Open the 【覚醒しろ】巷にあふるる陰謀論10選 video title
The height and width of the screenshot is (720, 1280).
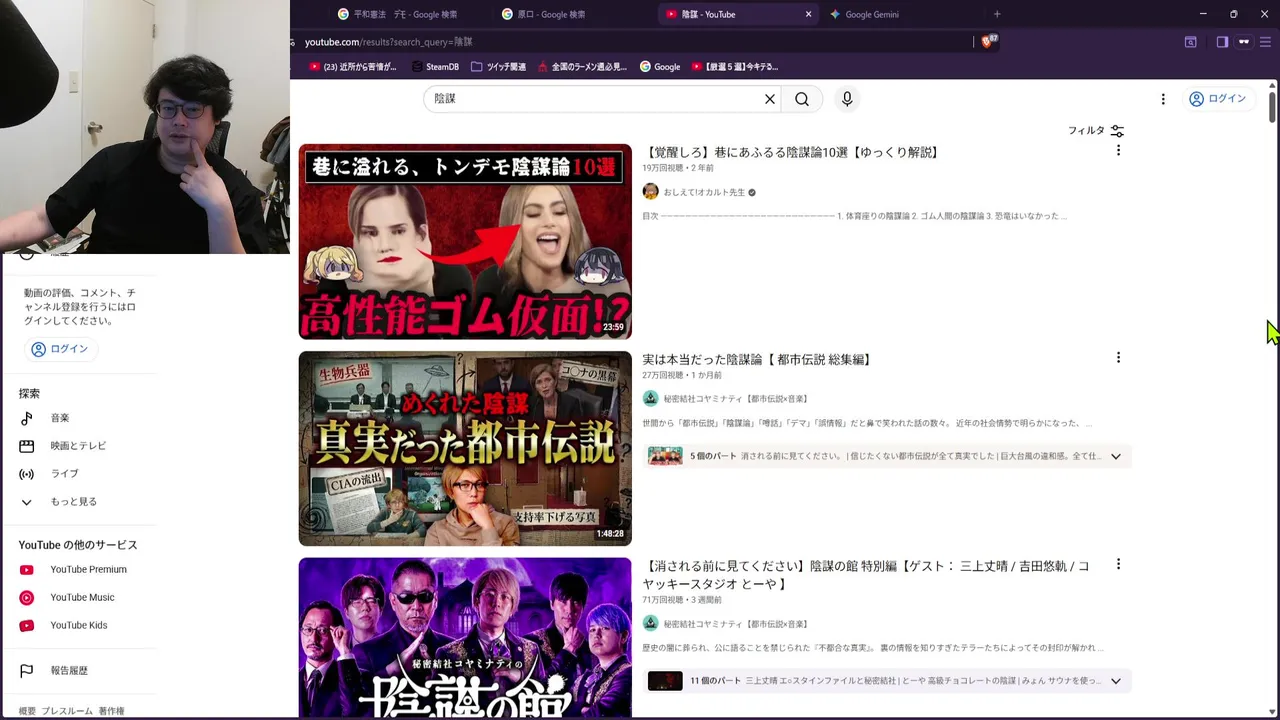coord(792,152)
